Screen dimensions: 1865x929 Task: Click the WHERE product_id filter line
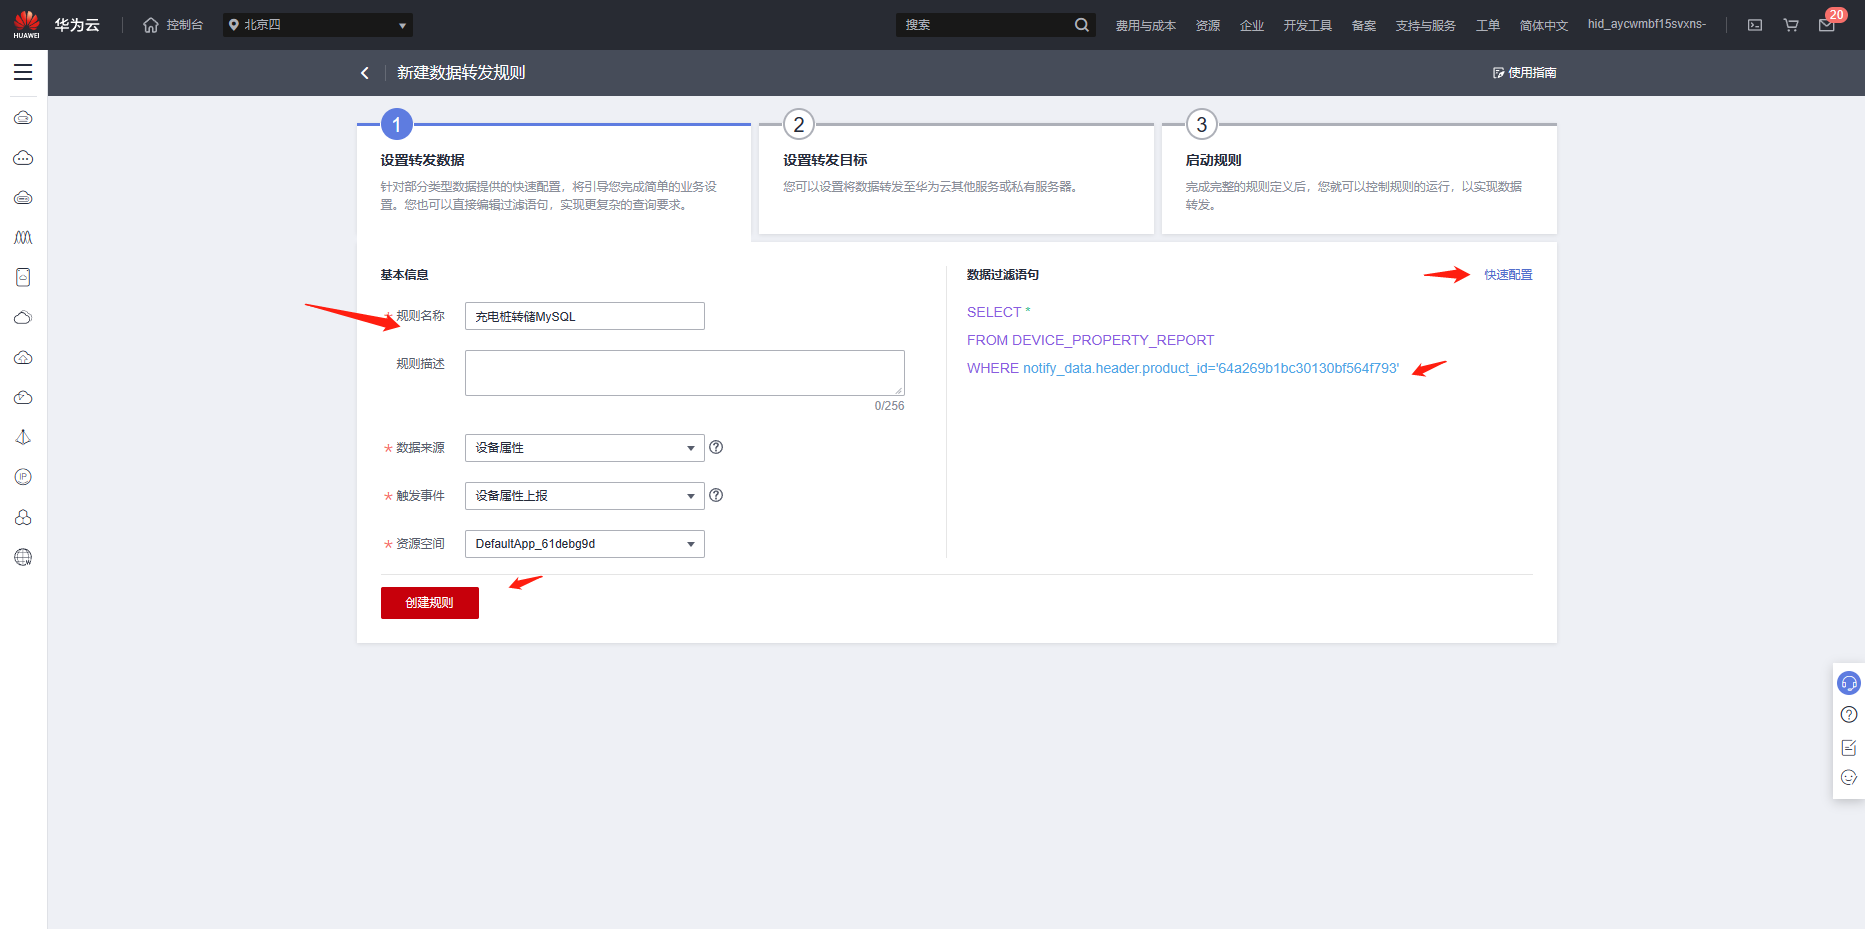[1183, 368]
